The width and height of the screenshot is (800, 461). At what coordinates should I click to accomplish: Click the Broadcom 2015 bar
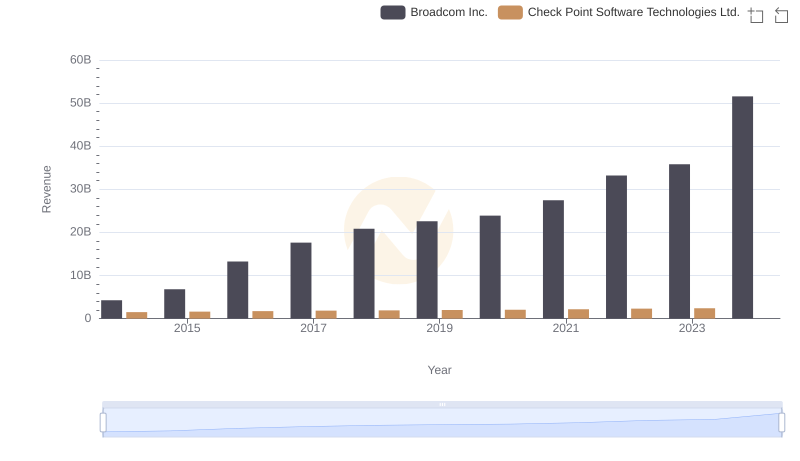tap(174, 304)
